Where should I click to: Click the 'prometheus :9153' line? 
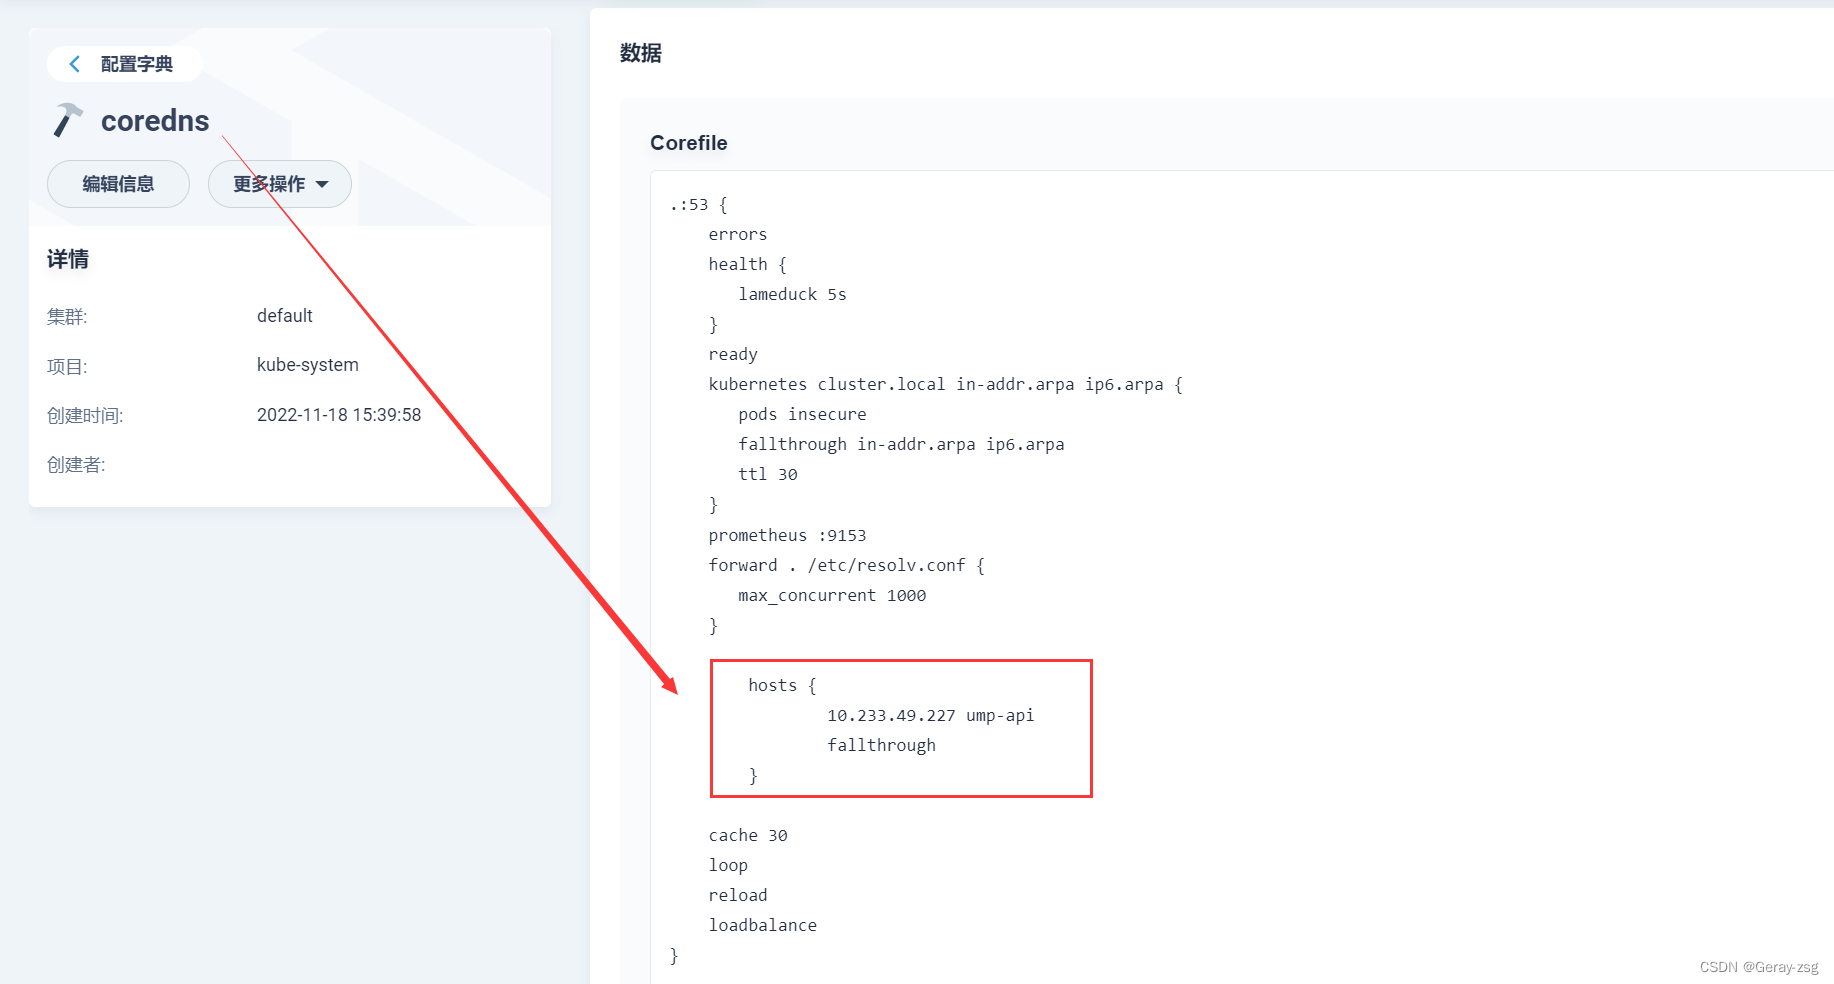pyautogui.click(x=787, y=536)
